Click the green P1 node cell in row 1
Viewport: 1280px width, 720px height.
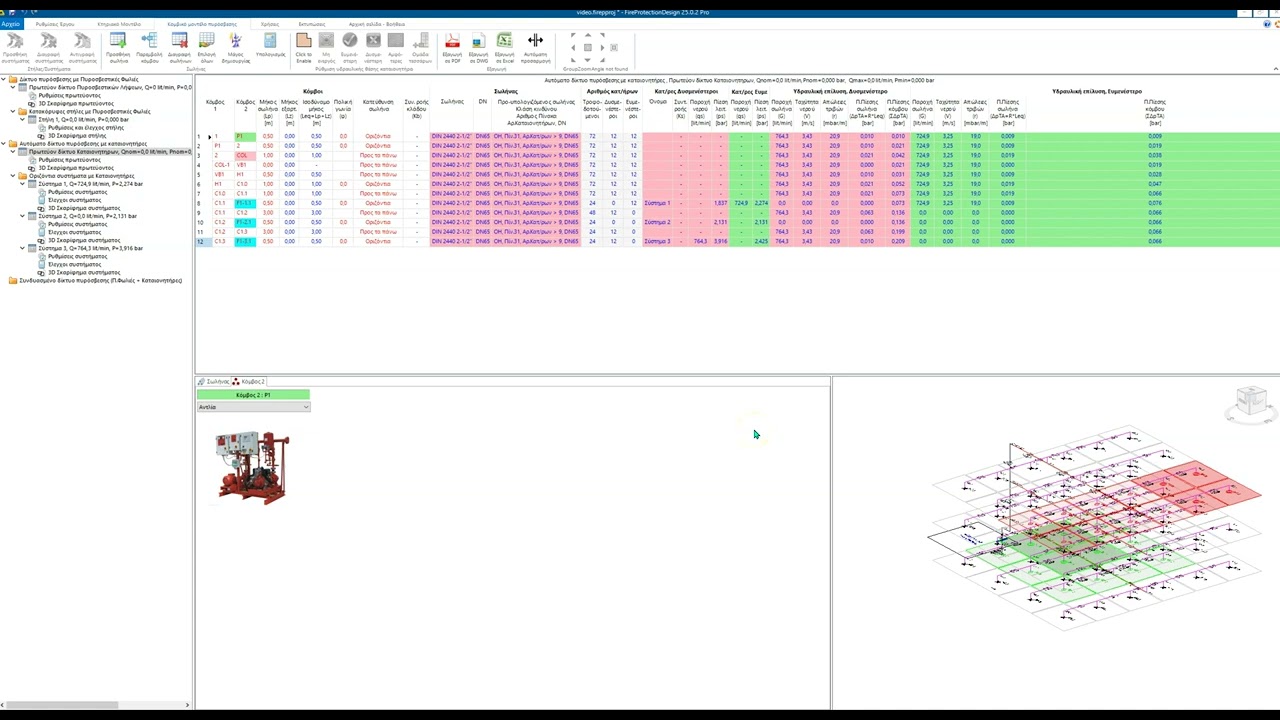point(245,136)
